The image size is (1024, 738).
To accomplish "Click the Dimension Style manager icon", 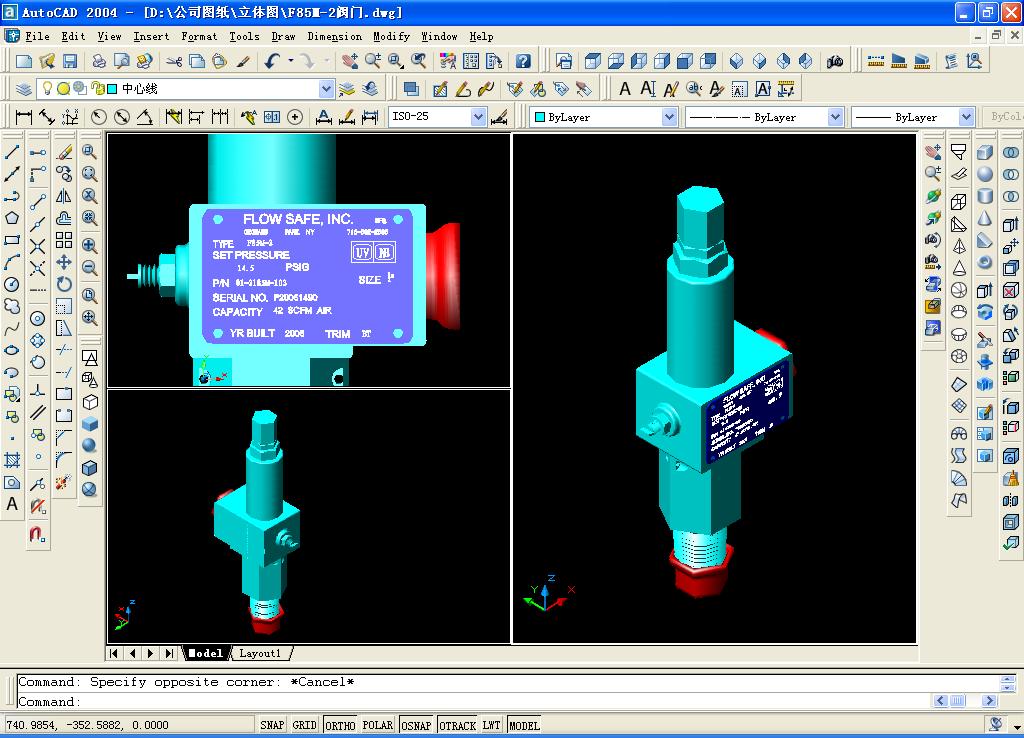I will pyautogui.click(x=499, y=117).
